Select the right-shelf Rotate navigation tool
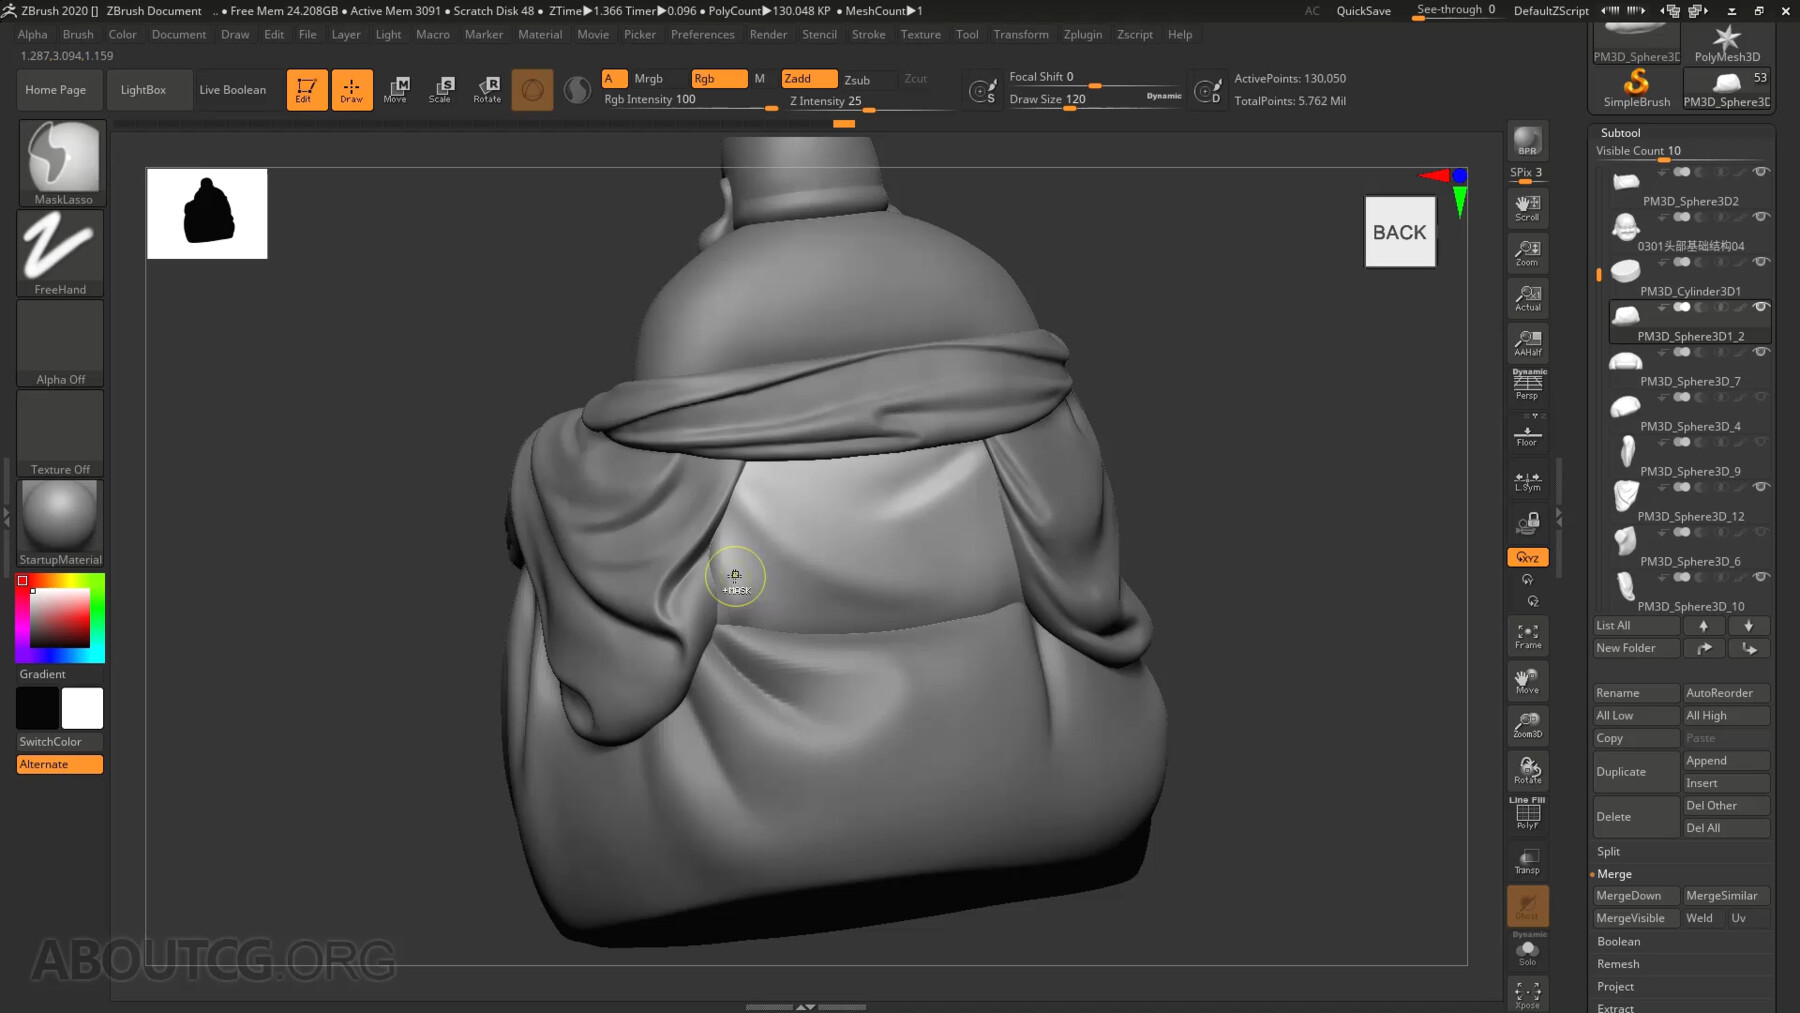The image size is (1800, 1013). 1527,771
